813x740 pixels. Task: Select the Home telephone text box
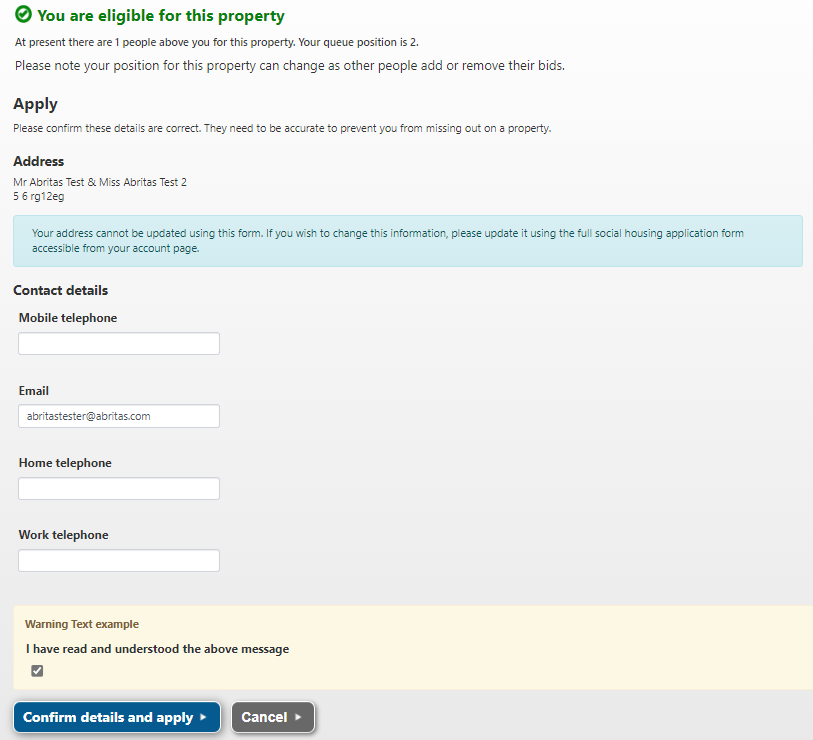(119, 489)
